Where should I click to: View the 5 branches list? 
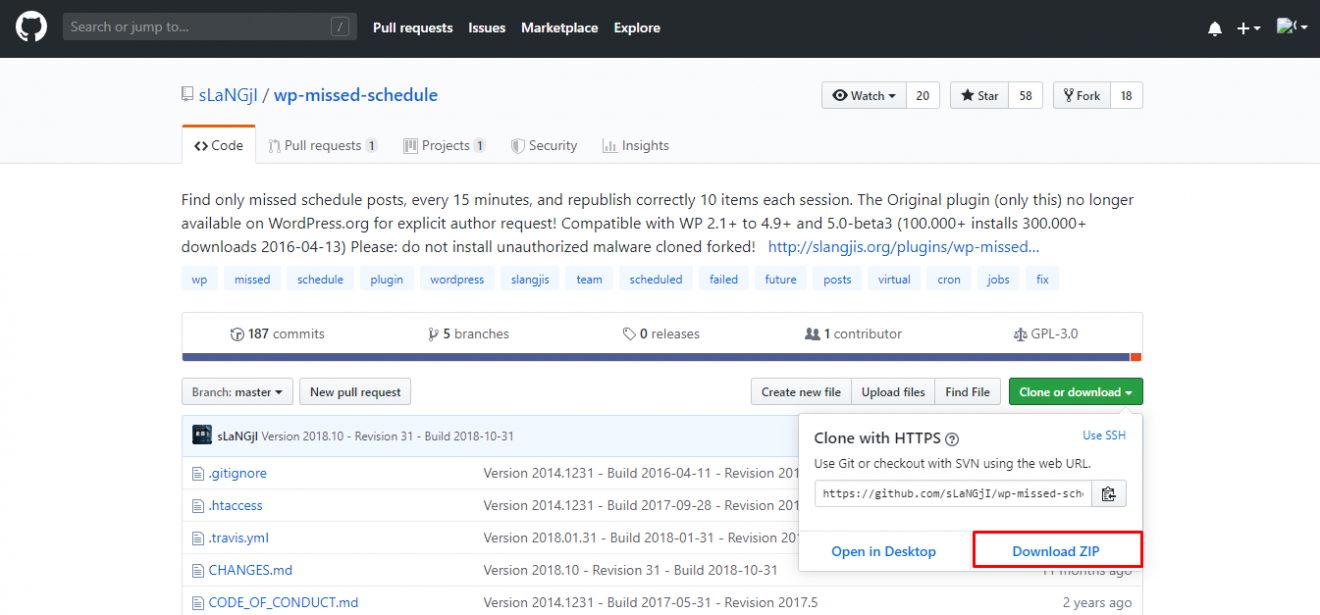pyautogui.click(x=468, y=334)
